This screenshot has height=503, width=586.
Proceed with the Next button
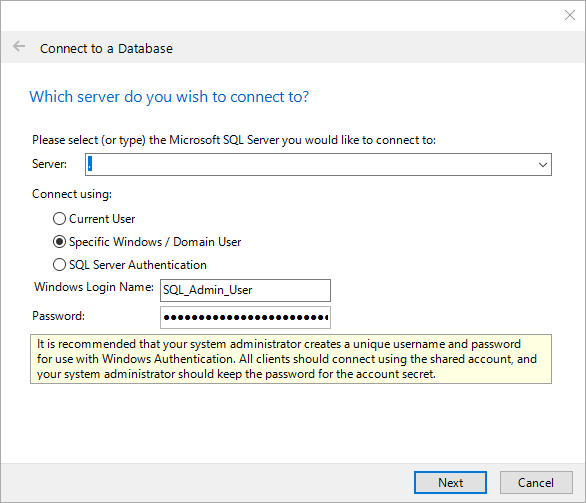[x=450, y=482]
